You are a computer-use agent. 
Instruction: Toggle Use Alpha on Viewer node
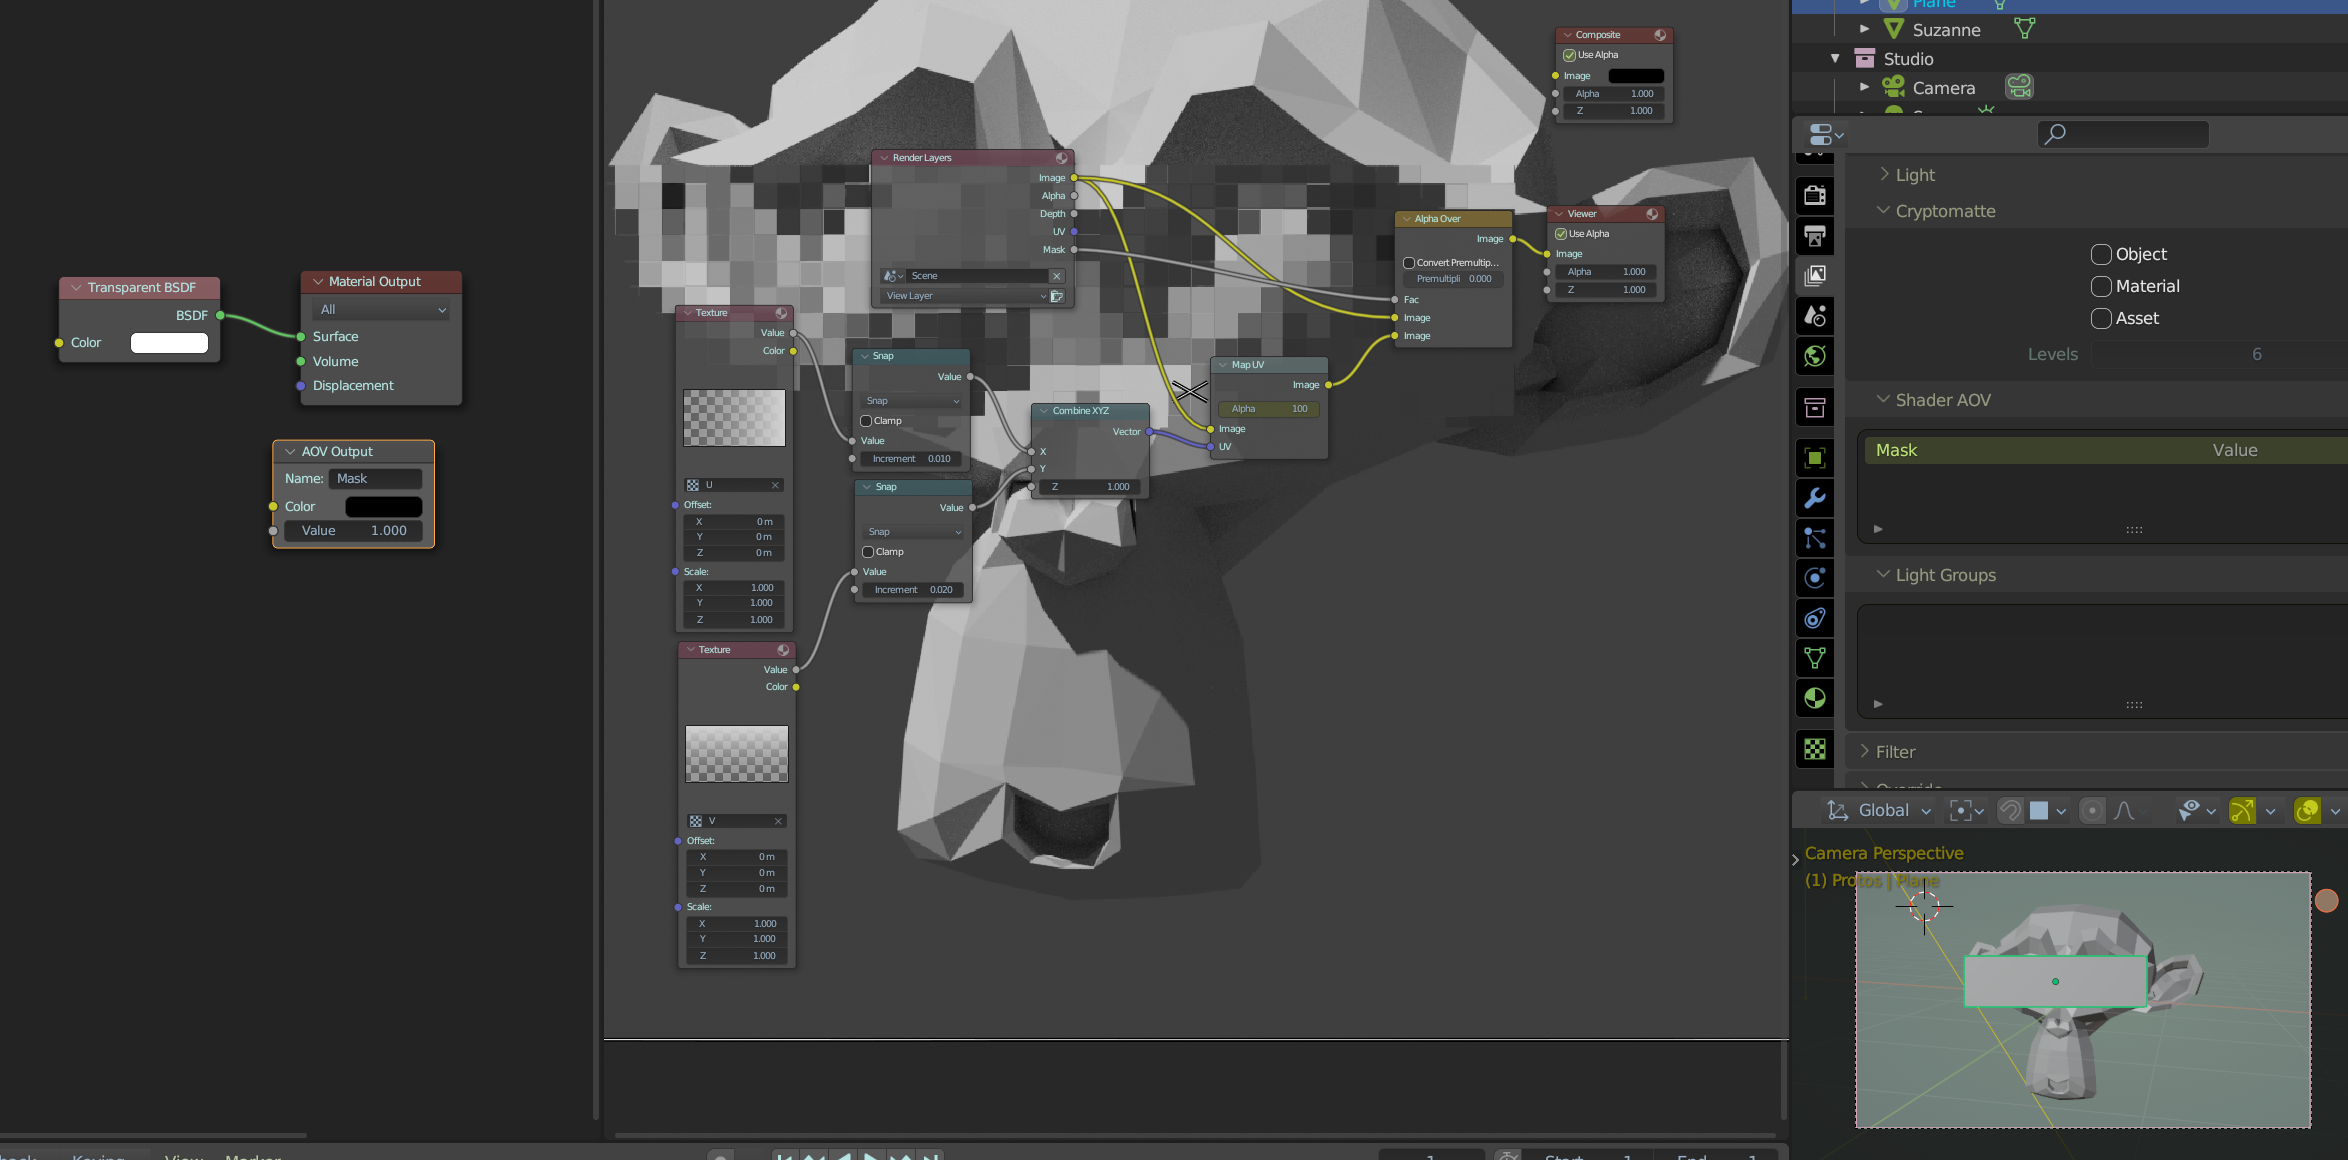point(1561,234)
